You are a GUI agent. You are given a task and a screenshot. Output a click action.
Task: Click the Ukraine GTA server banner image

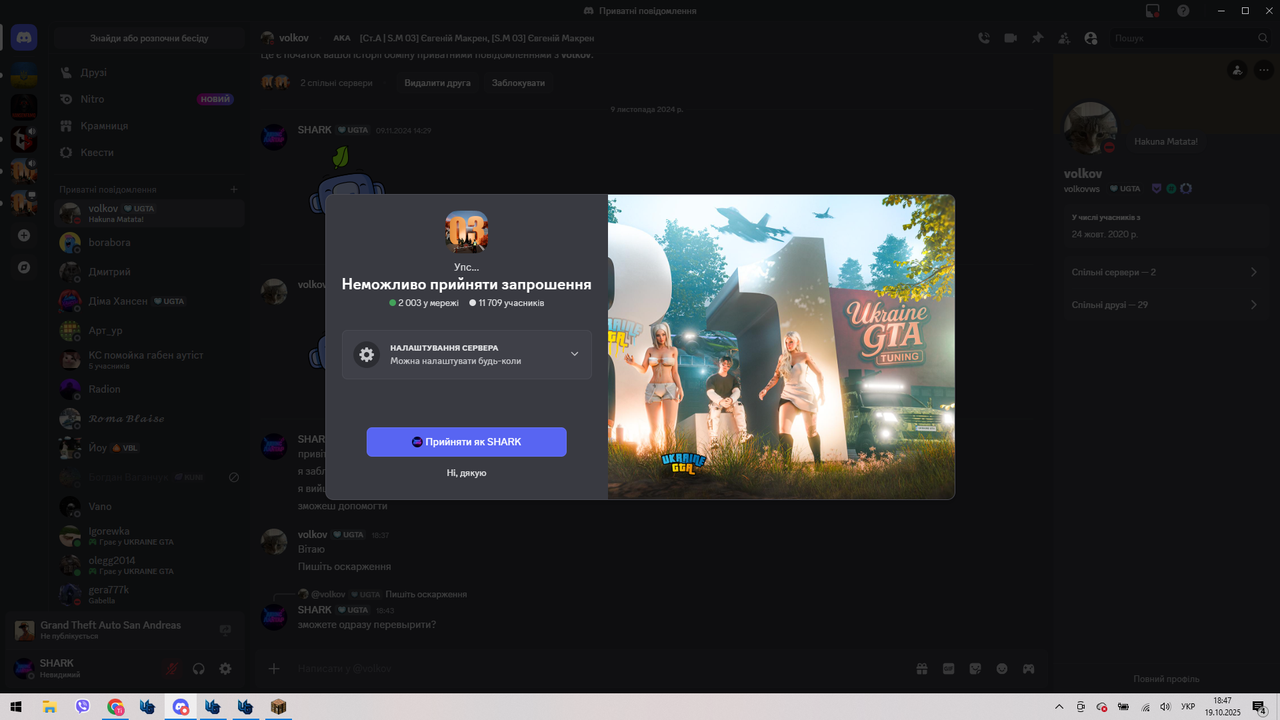[x=781, y=347]
